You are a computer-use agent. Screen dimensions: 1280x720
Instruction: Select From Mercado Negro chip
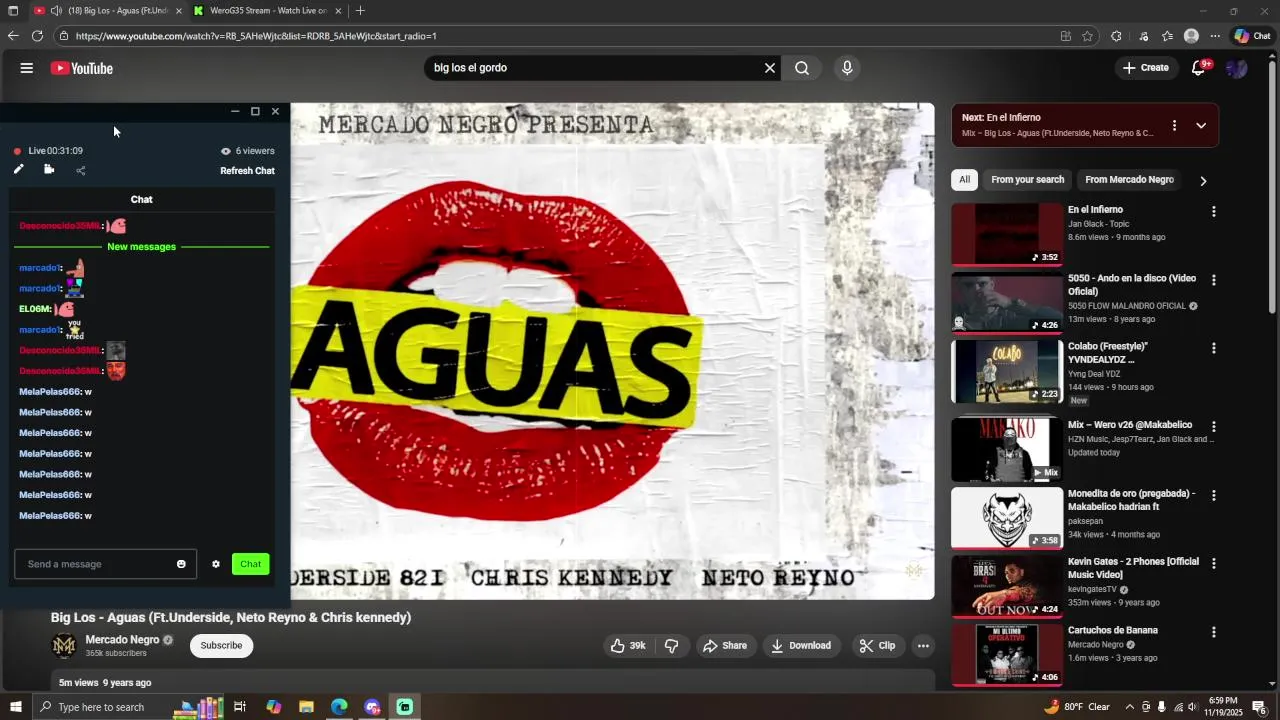[1129, 180]
